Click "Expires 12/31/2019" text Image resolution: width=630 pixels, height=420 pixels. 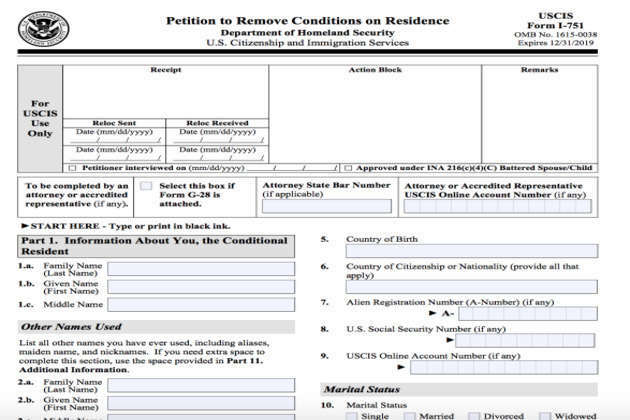coord(555,43)
